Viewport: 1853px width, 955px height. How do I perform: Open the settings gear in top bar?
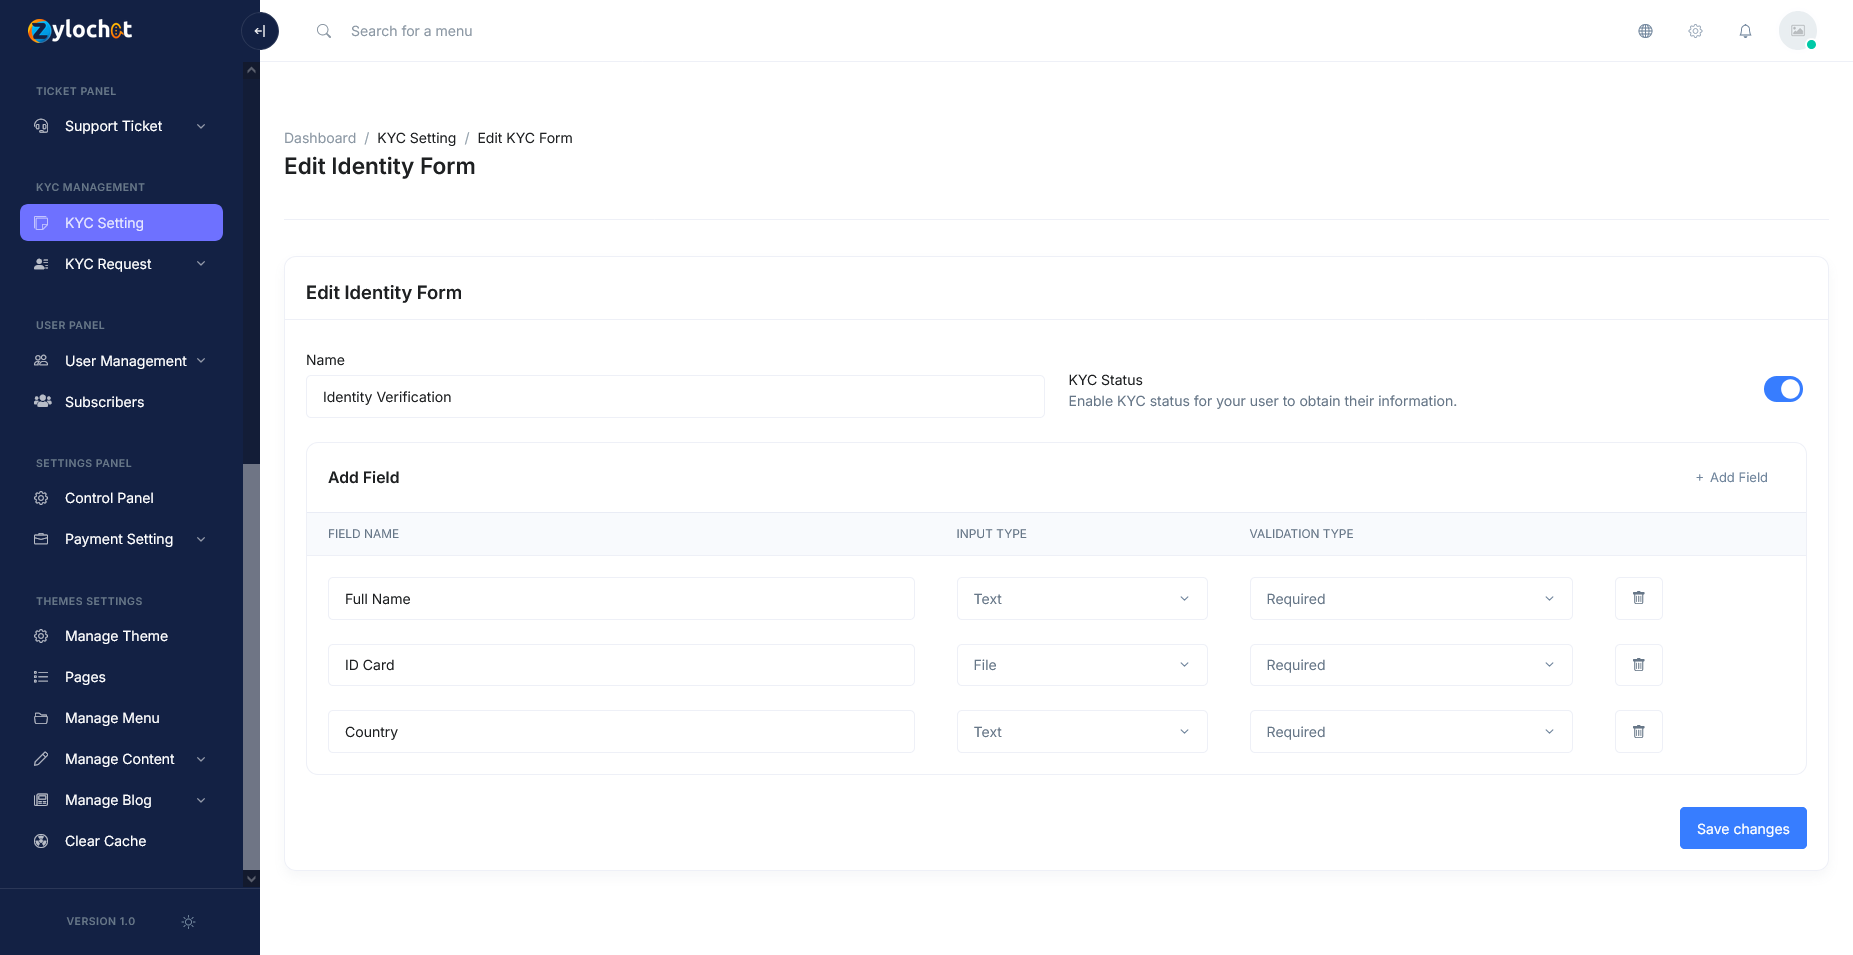point(1695,31)
